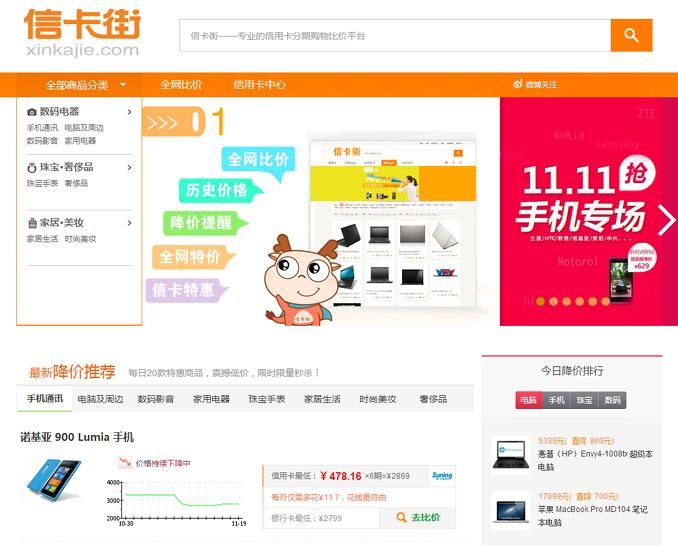Select the 奢侈品 product tab
The width and height of the screenshot is (678, 546).
click(x=433, y=399)
